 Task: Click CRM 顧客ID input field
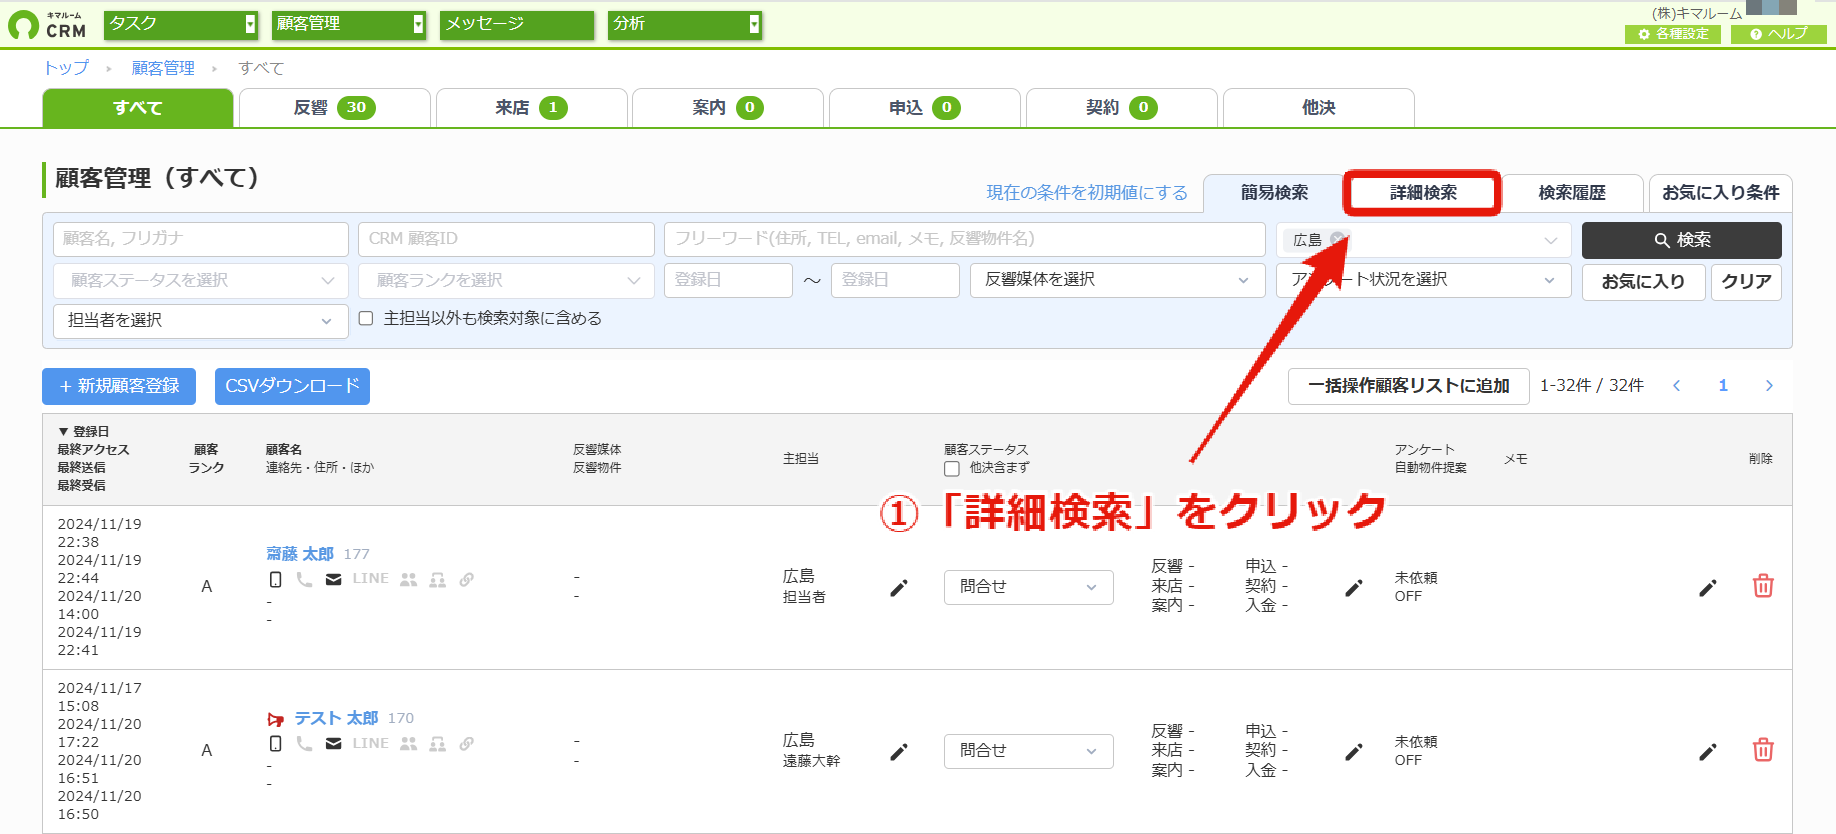[x=506, y=239]
